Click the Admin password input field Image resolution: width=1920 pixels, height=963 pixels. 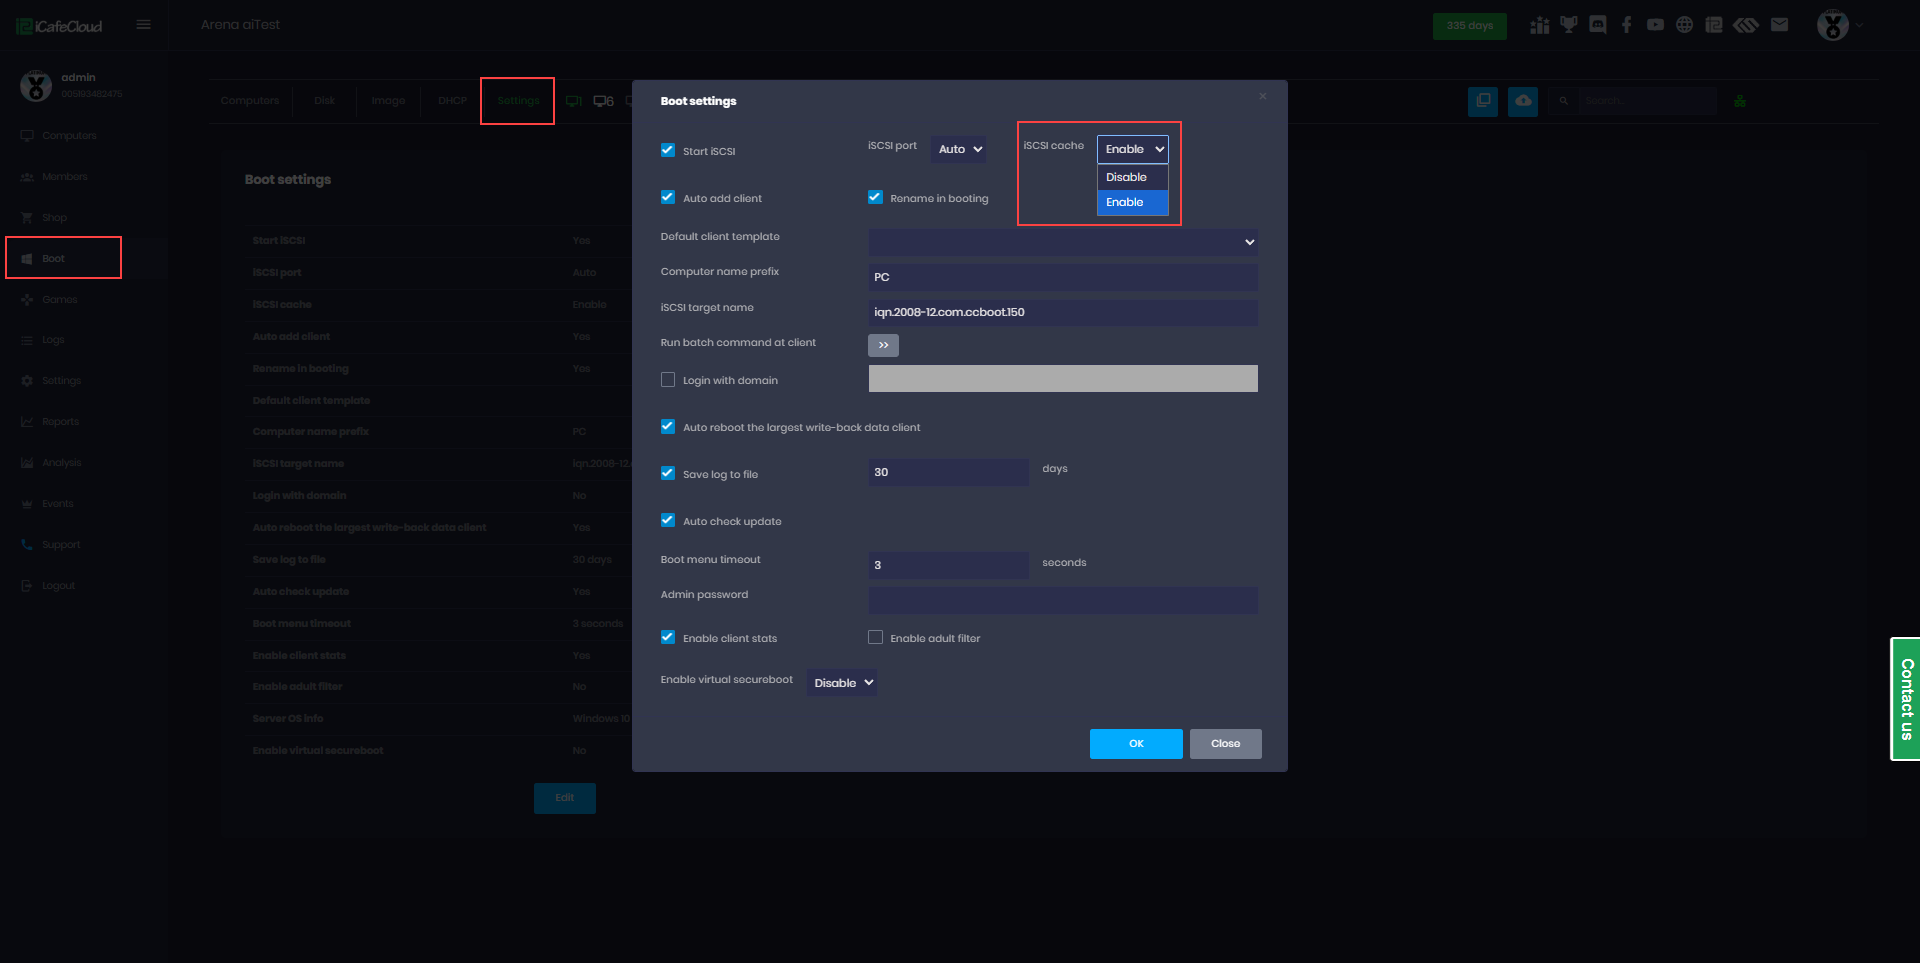click(1062, 600)
